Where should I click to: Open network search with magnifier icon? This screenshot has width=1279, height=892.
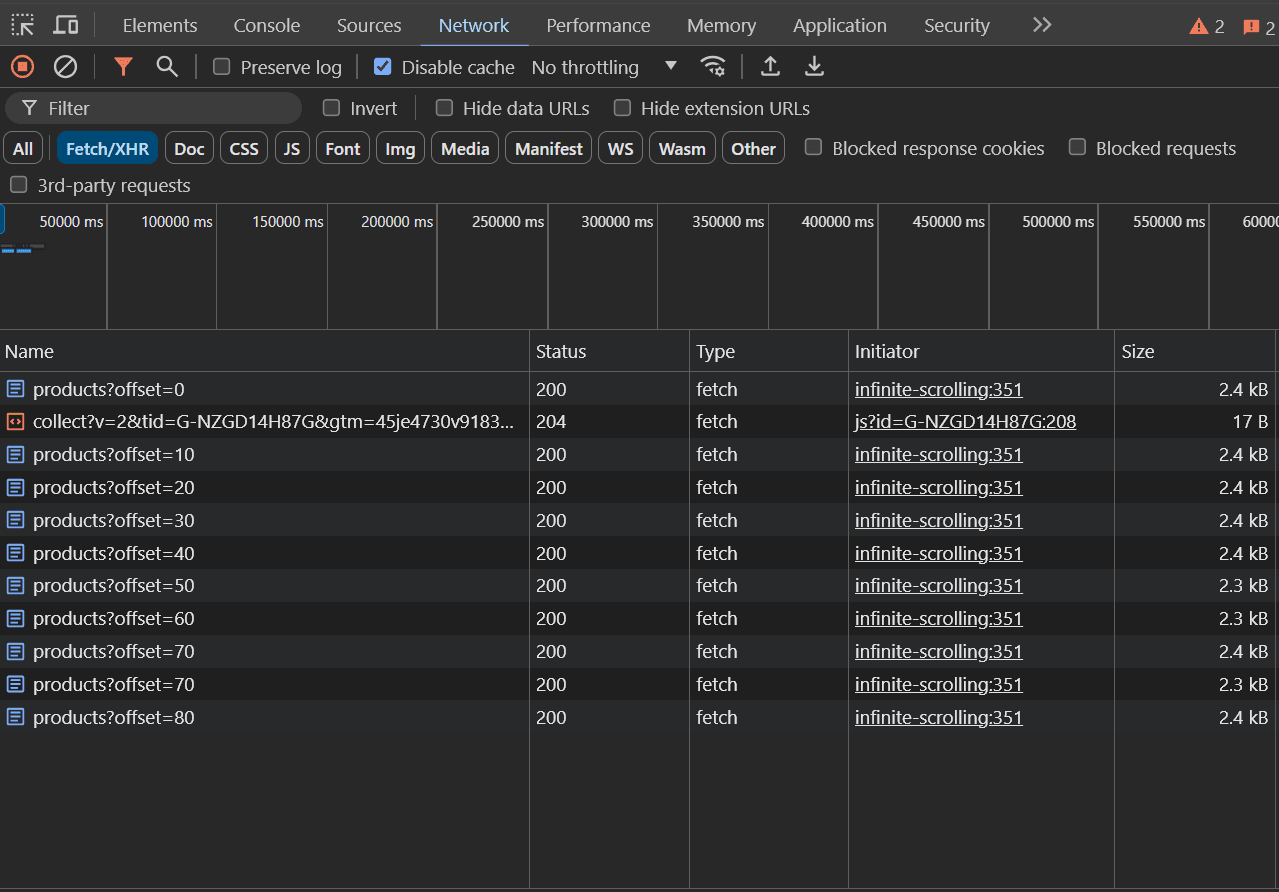167,67
